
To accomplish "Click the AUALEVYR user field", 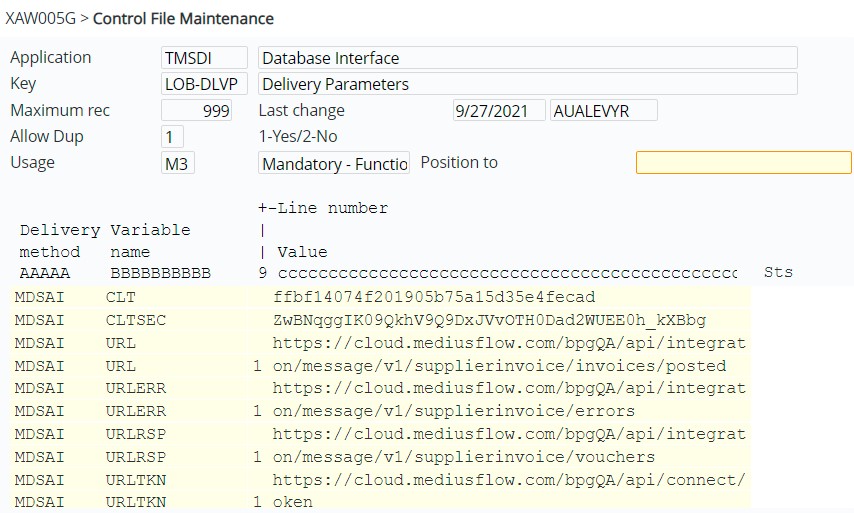I will pyautogui.click(x=604, y=111).
